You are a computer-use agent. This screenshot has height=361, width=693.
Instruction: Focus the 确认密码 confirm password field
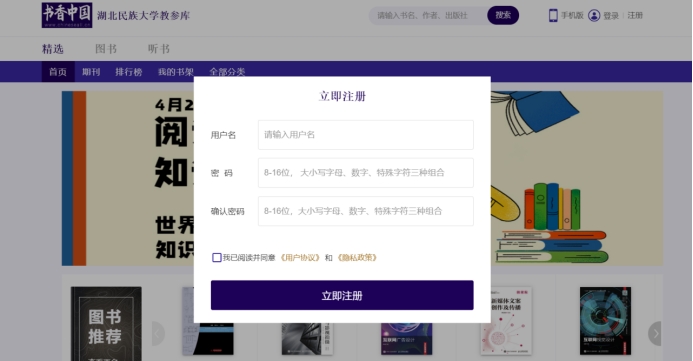pyautogui.click(x=366, y=211)
